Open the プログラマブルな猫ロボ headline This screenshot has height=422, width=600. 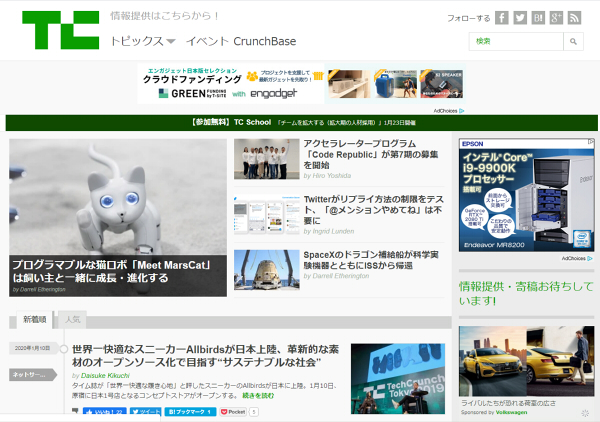pos(112,271)
